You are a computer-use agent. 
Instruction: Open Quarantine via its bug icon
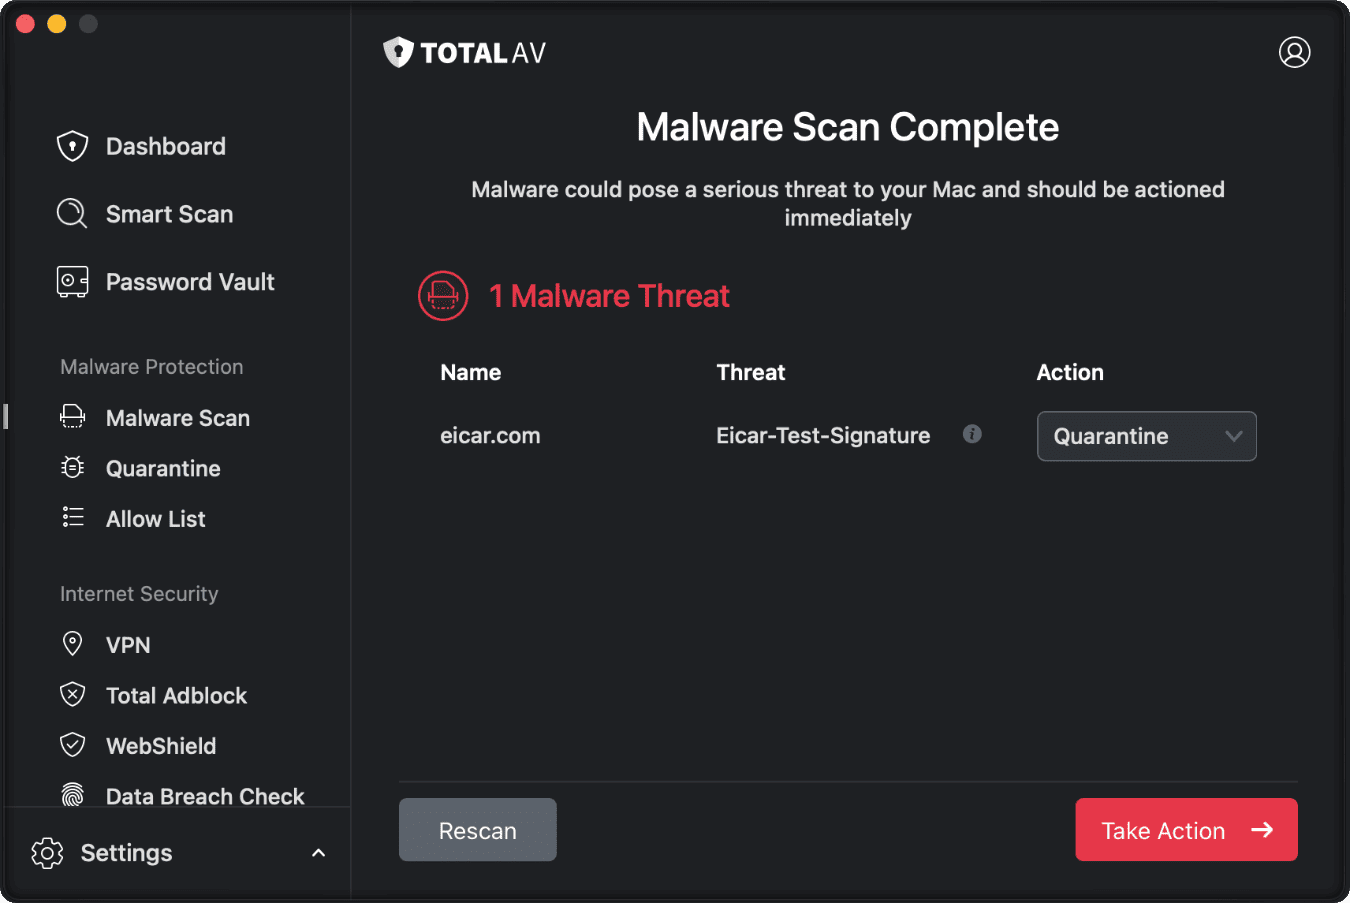click(x=72, y=468)
